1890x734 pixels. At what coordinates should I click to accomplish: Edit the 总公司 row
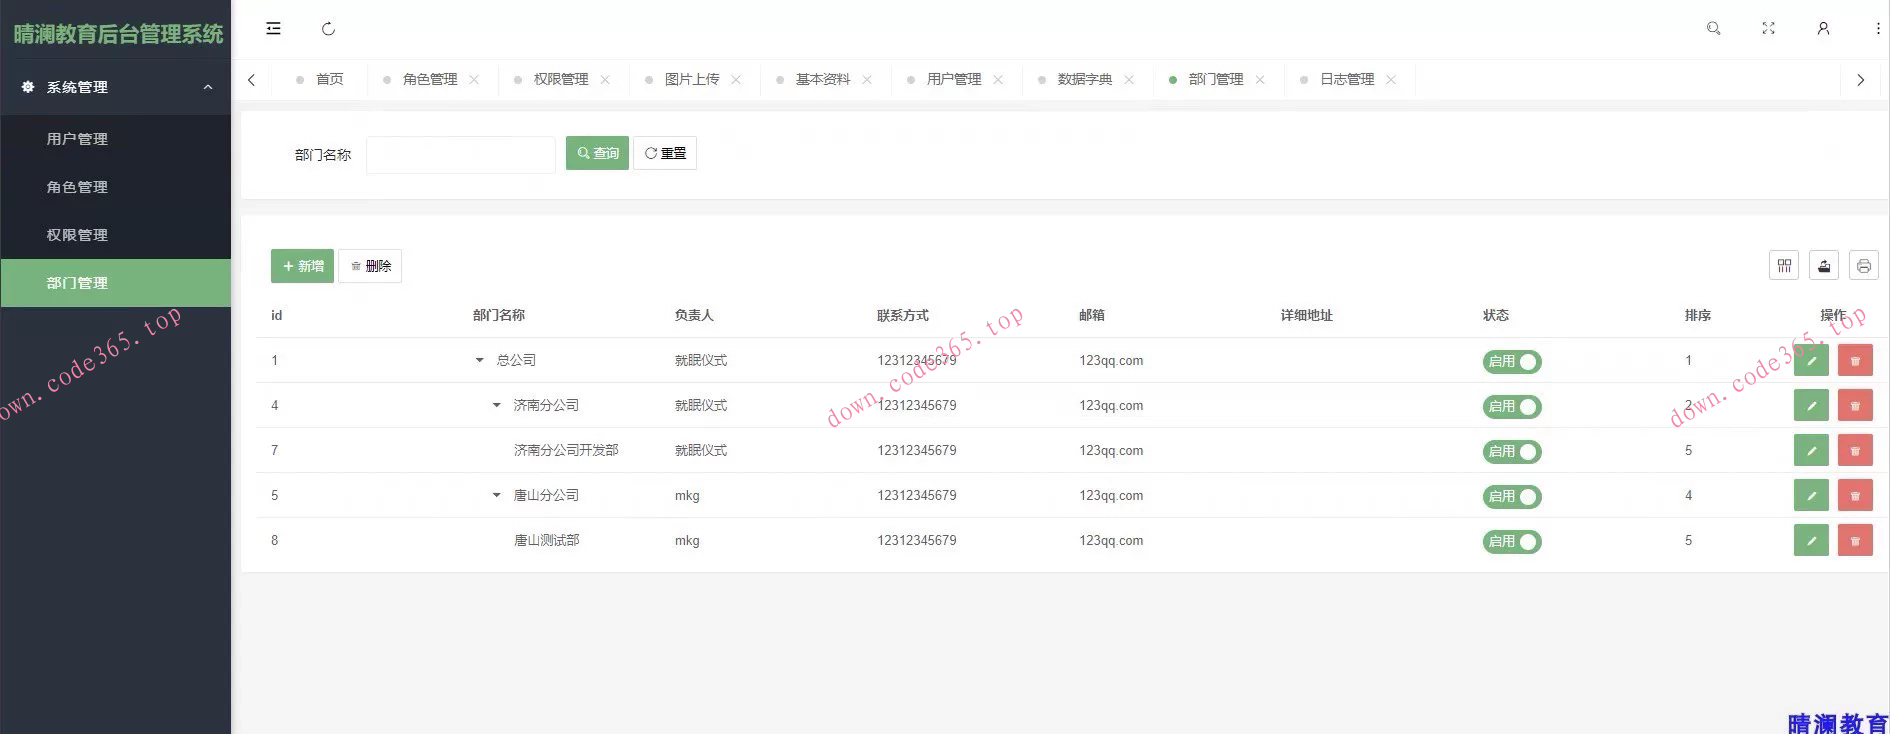(x=1811, y=360)
